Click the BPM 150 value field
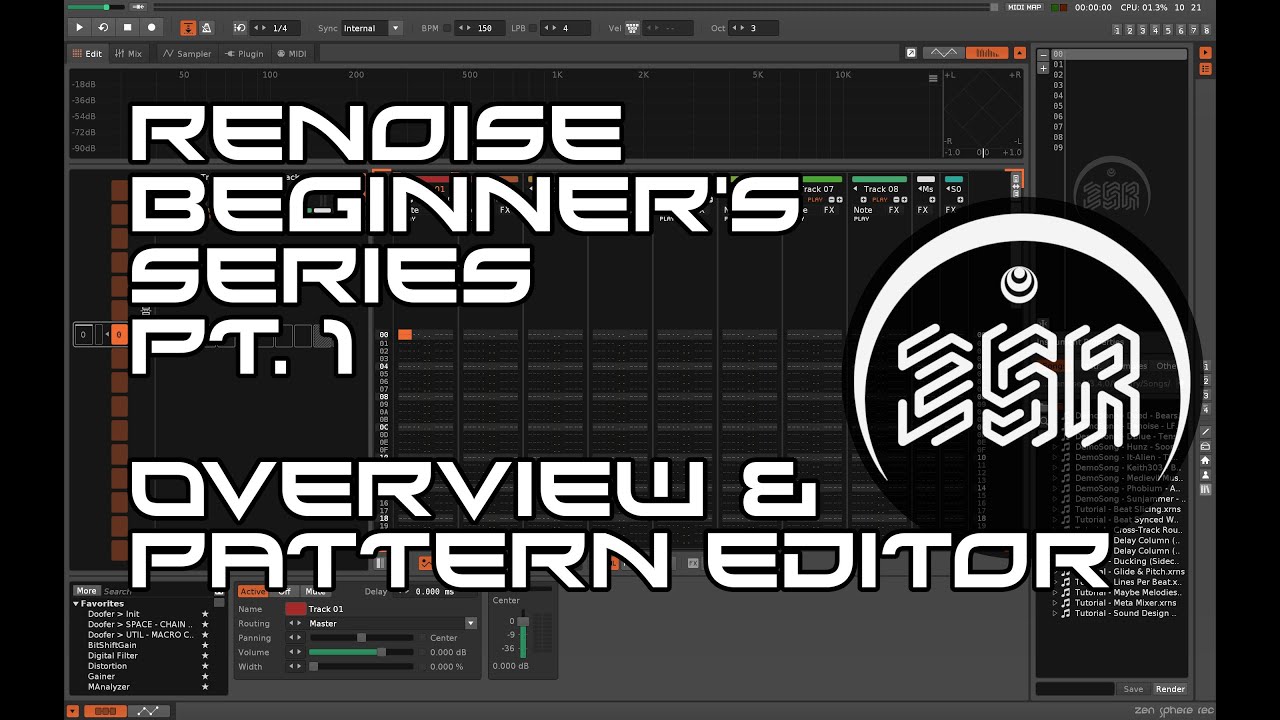 pyautogui.click(x=480, y=28)
